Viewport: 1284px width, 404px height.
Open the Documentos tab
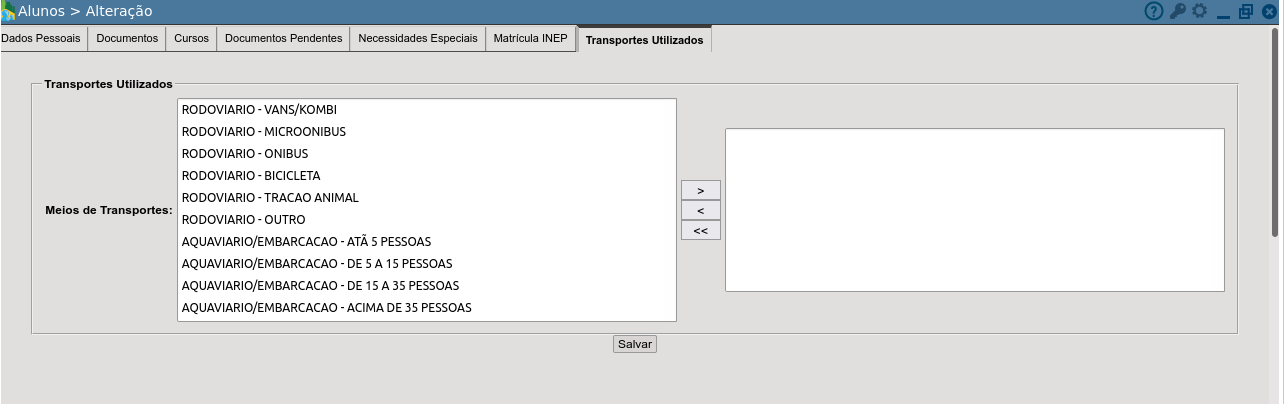click(127, 39)
